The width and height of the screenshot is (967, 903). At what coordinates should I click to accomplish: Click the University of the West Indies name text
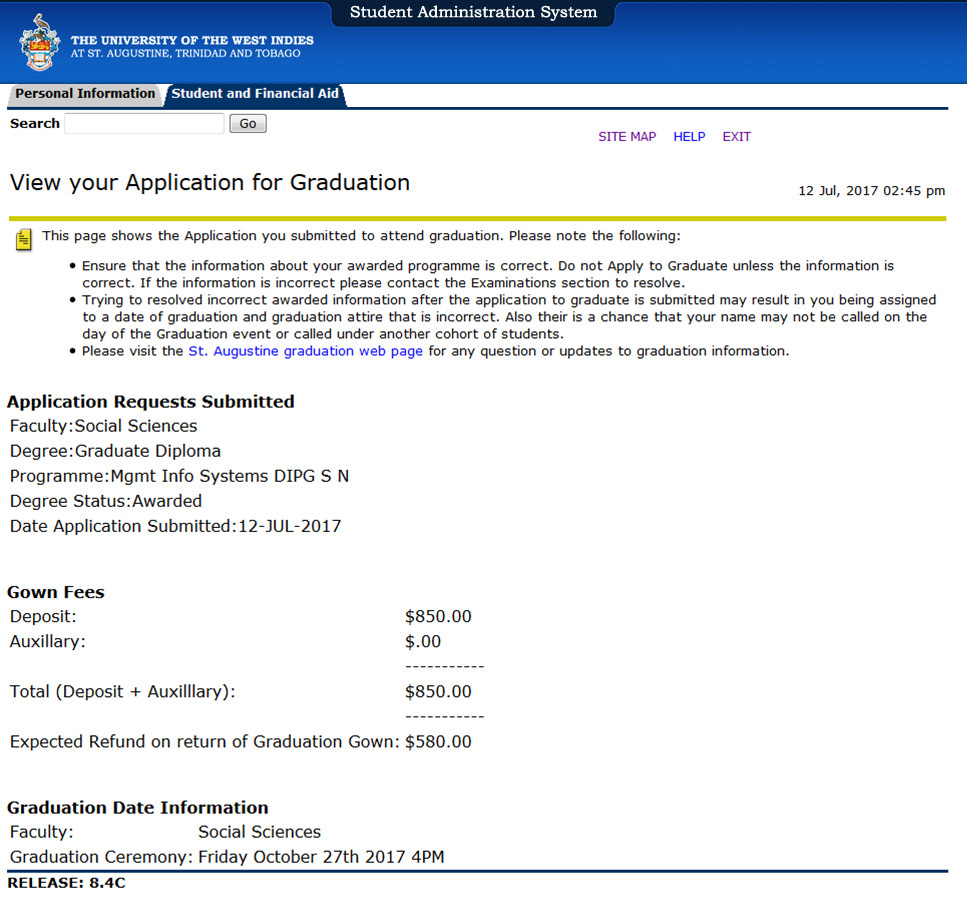[x=192, y=40]
